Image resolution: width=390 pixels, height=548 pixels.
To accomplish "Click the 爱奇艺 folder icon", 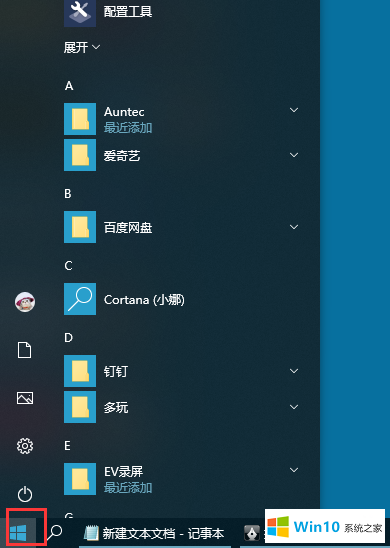I will [x=80, y=155].
